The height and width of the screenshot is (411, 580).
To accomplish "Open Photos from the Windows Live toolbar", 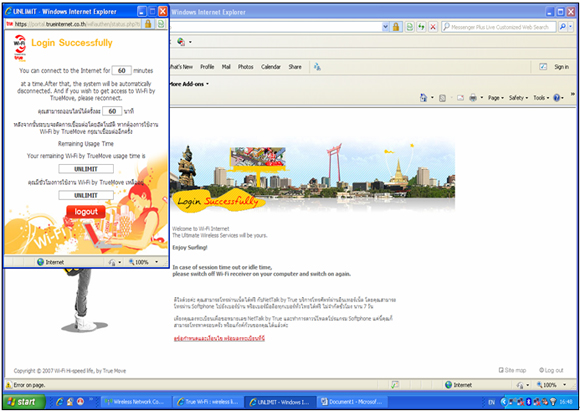I will [x=246, y=67].
